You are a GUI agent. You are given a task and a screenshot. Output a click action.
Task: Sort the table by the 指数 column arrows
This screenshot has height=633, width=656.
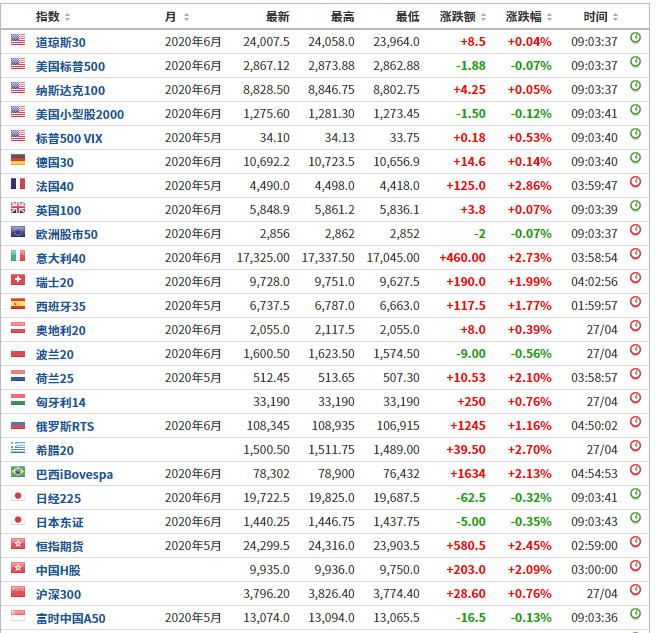(67, 17)
